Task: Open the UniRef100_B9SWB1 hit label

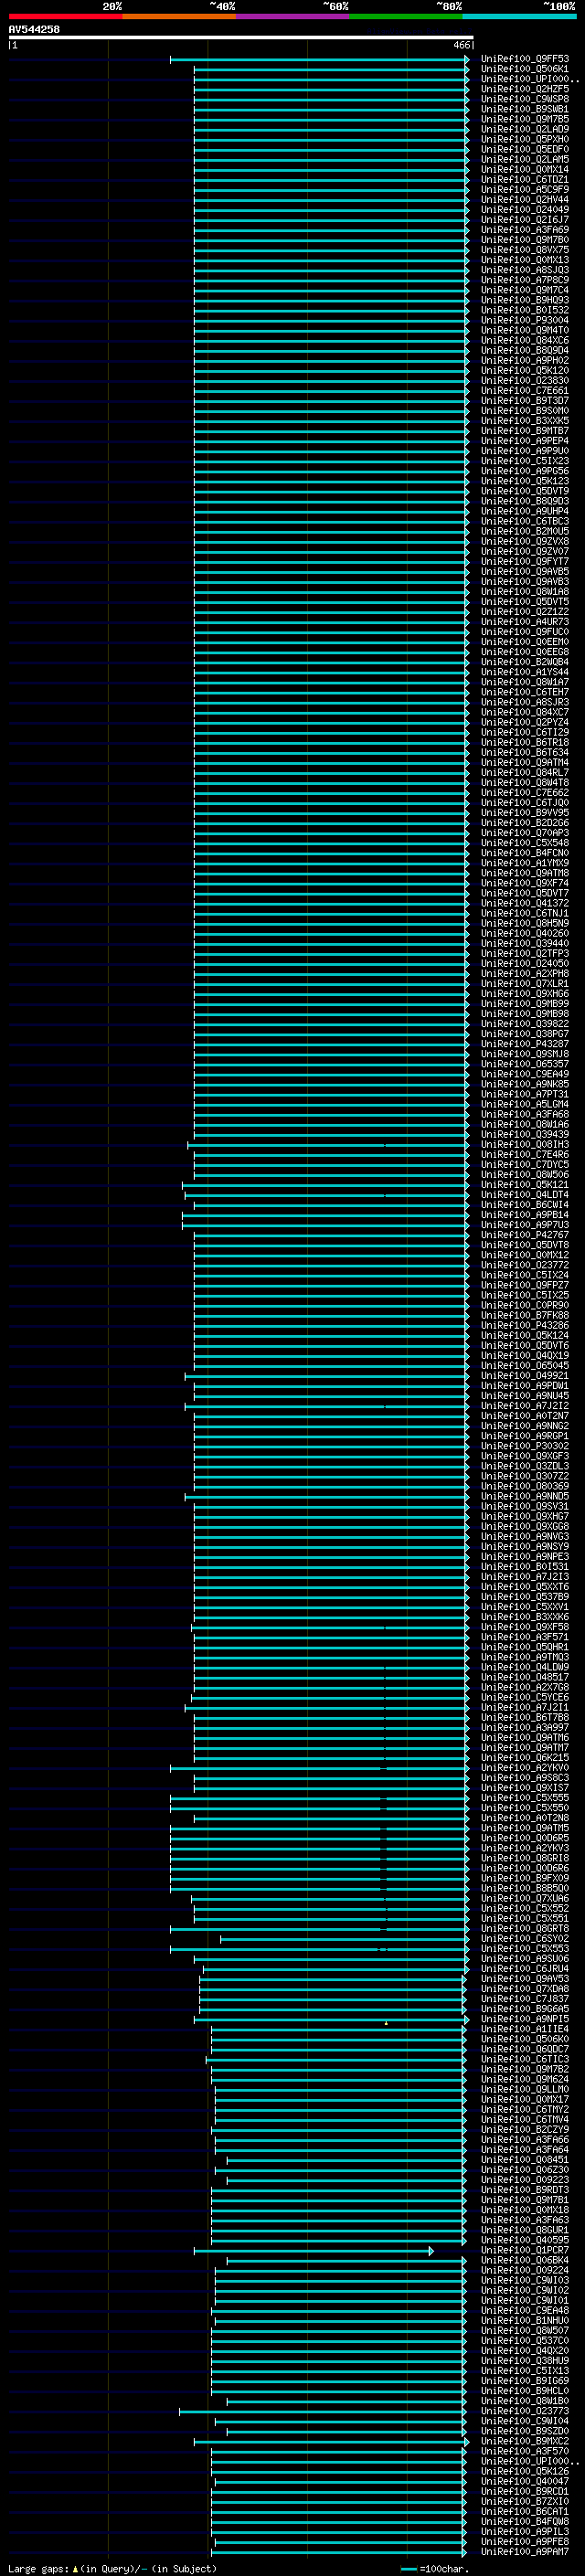Action: tap(524, 109)
